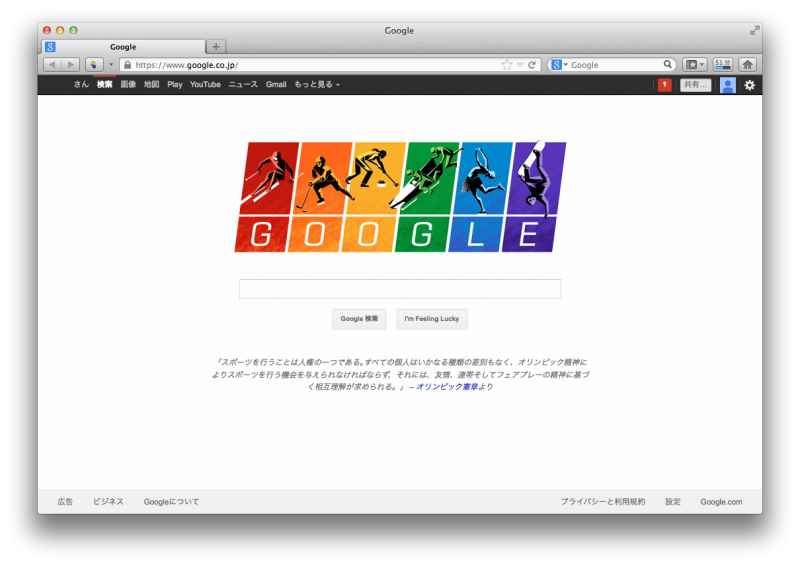
Task: Select 検索 in the Google bar
Action: click(105, 84)
